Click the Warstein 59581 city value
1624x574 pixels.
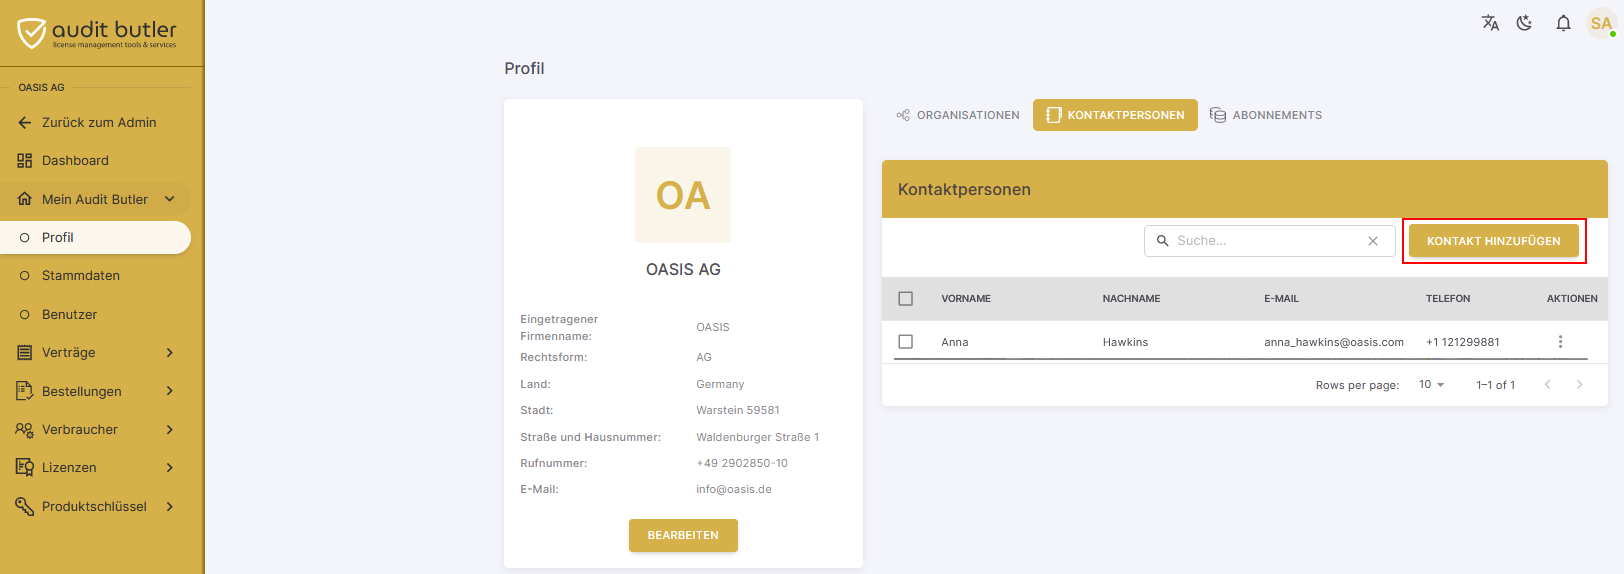pos(738,410)
